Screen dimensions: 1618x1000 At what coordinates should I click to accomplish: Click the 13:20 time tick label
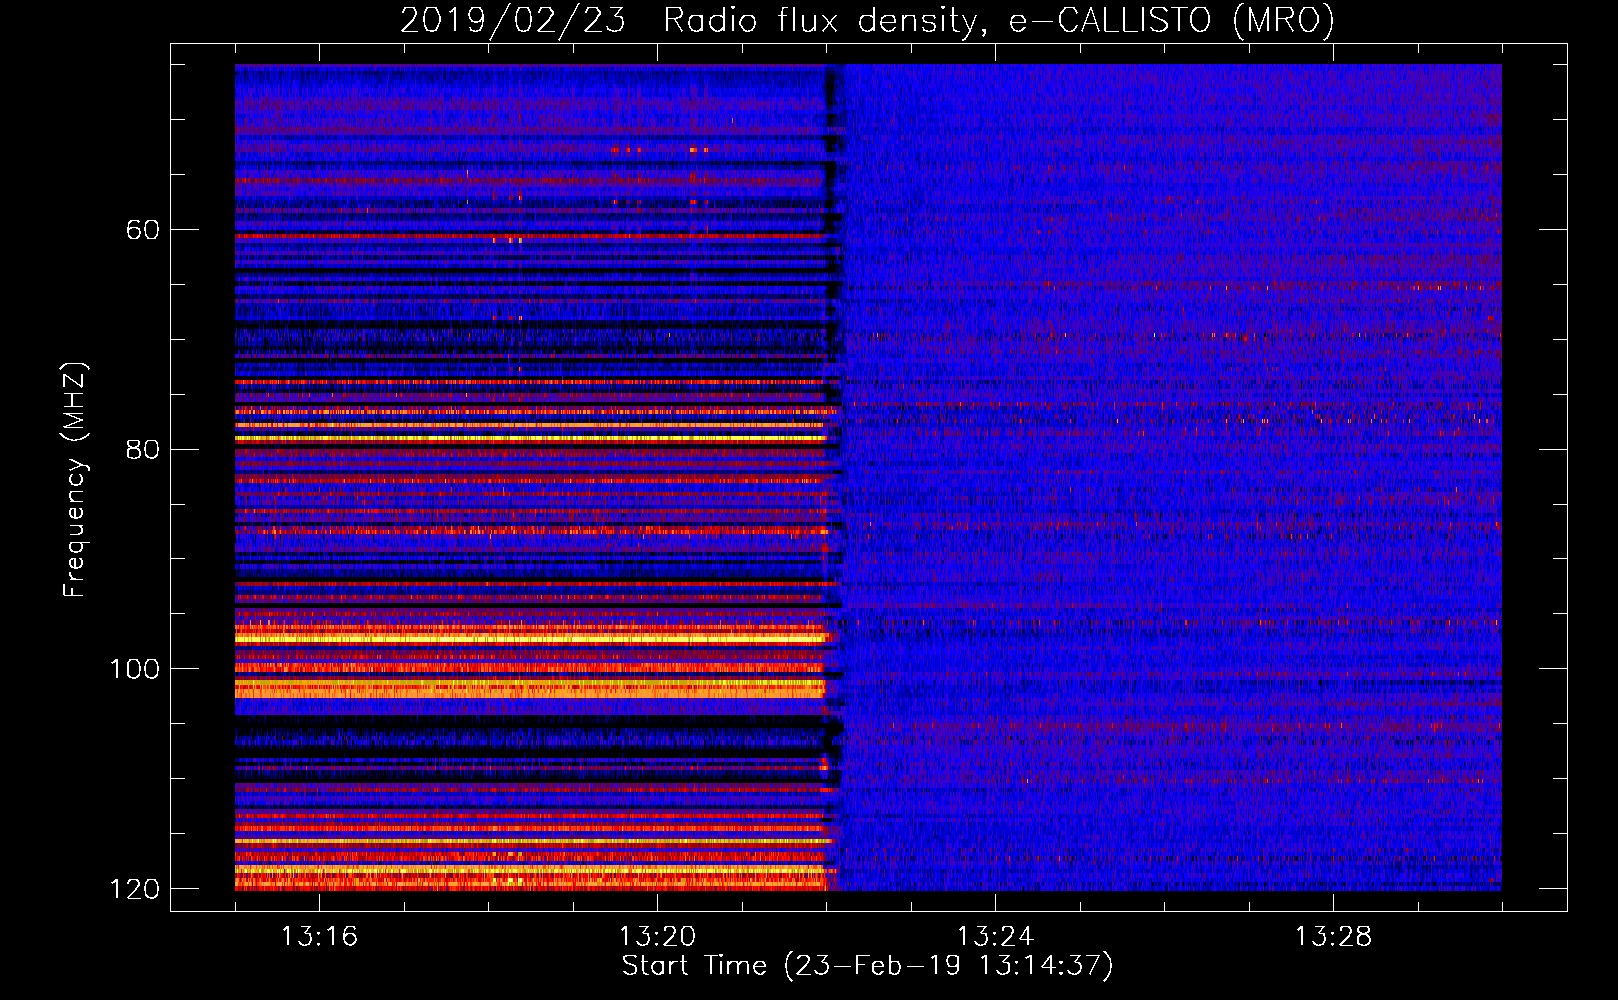pos(657,936)
